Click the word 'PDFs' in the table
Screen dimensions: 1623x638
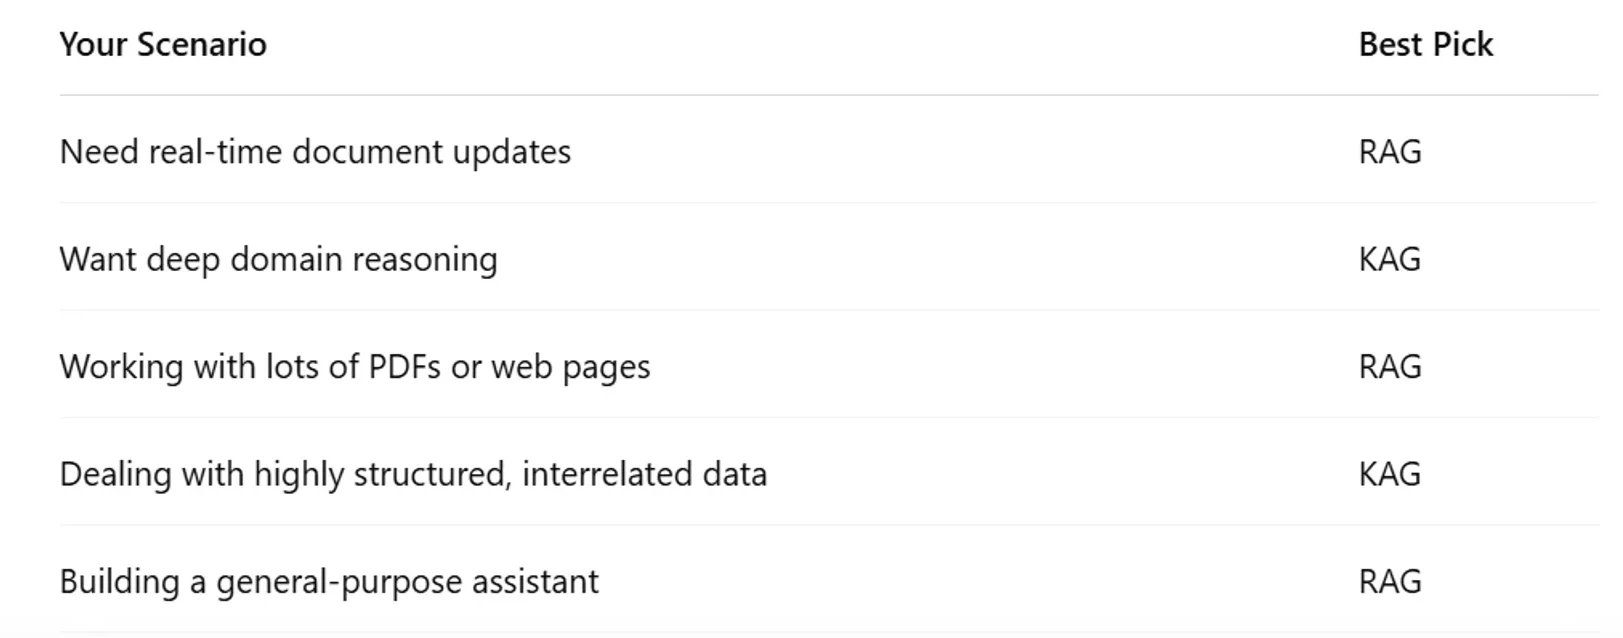point(404,367)
